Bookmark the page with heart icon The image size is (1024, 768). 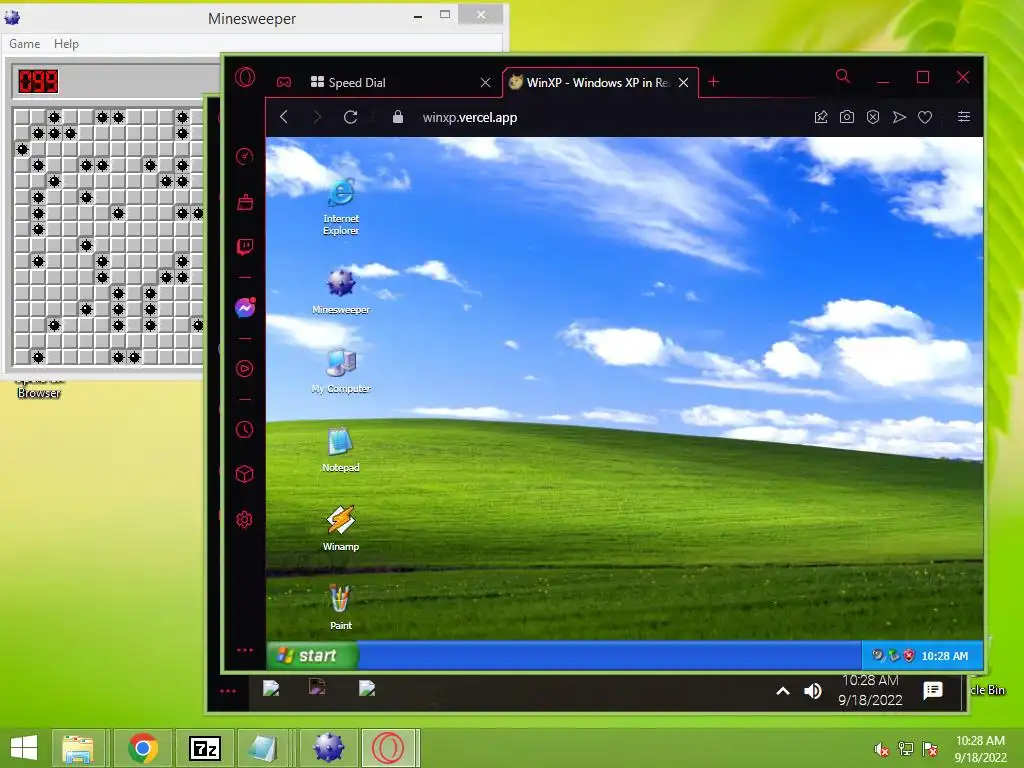point(925,118)
